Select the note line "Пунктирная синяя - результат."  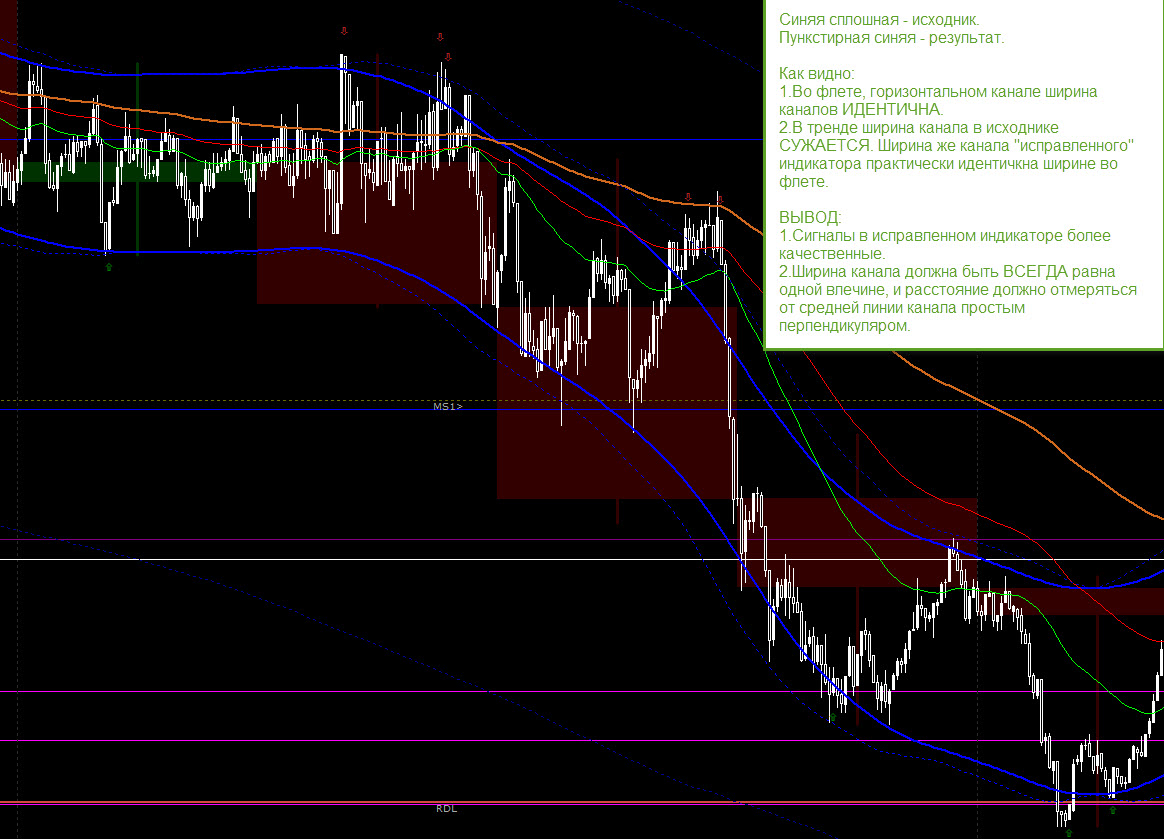892,38
